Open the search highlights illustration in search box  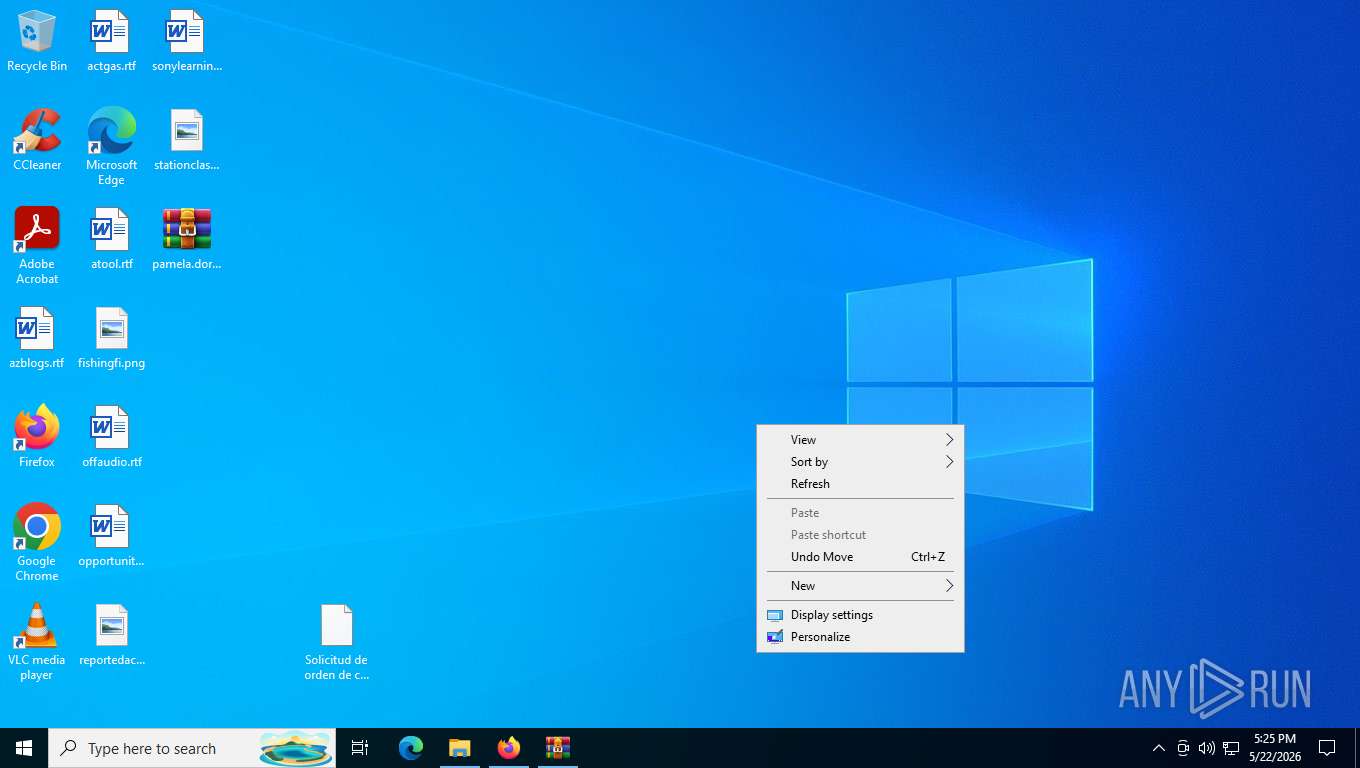[295, 748]
